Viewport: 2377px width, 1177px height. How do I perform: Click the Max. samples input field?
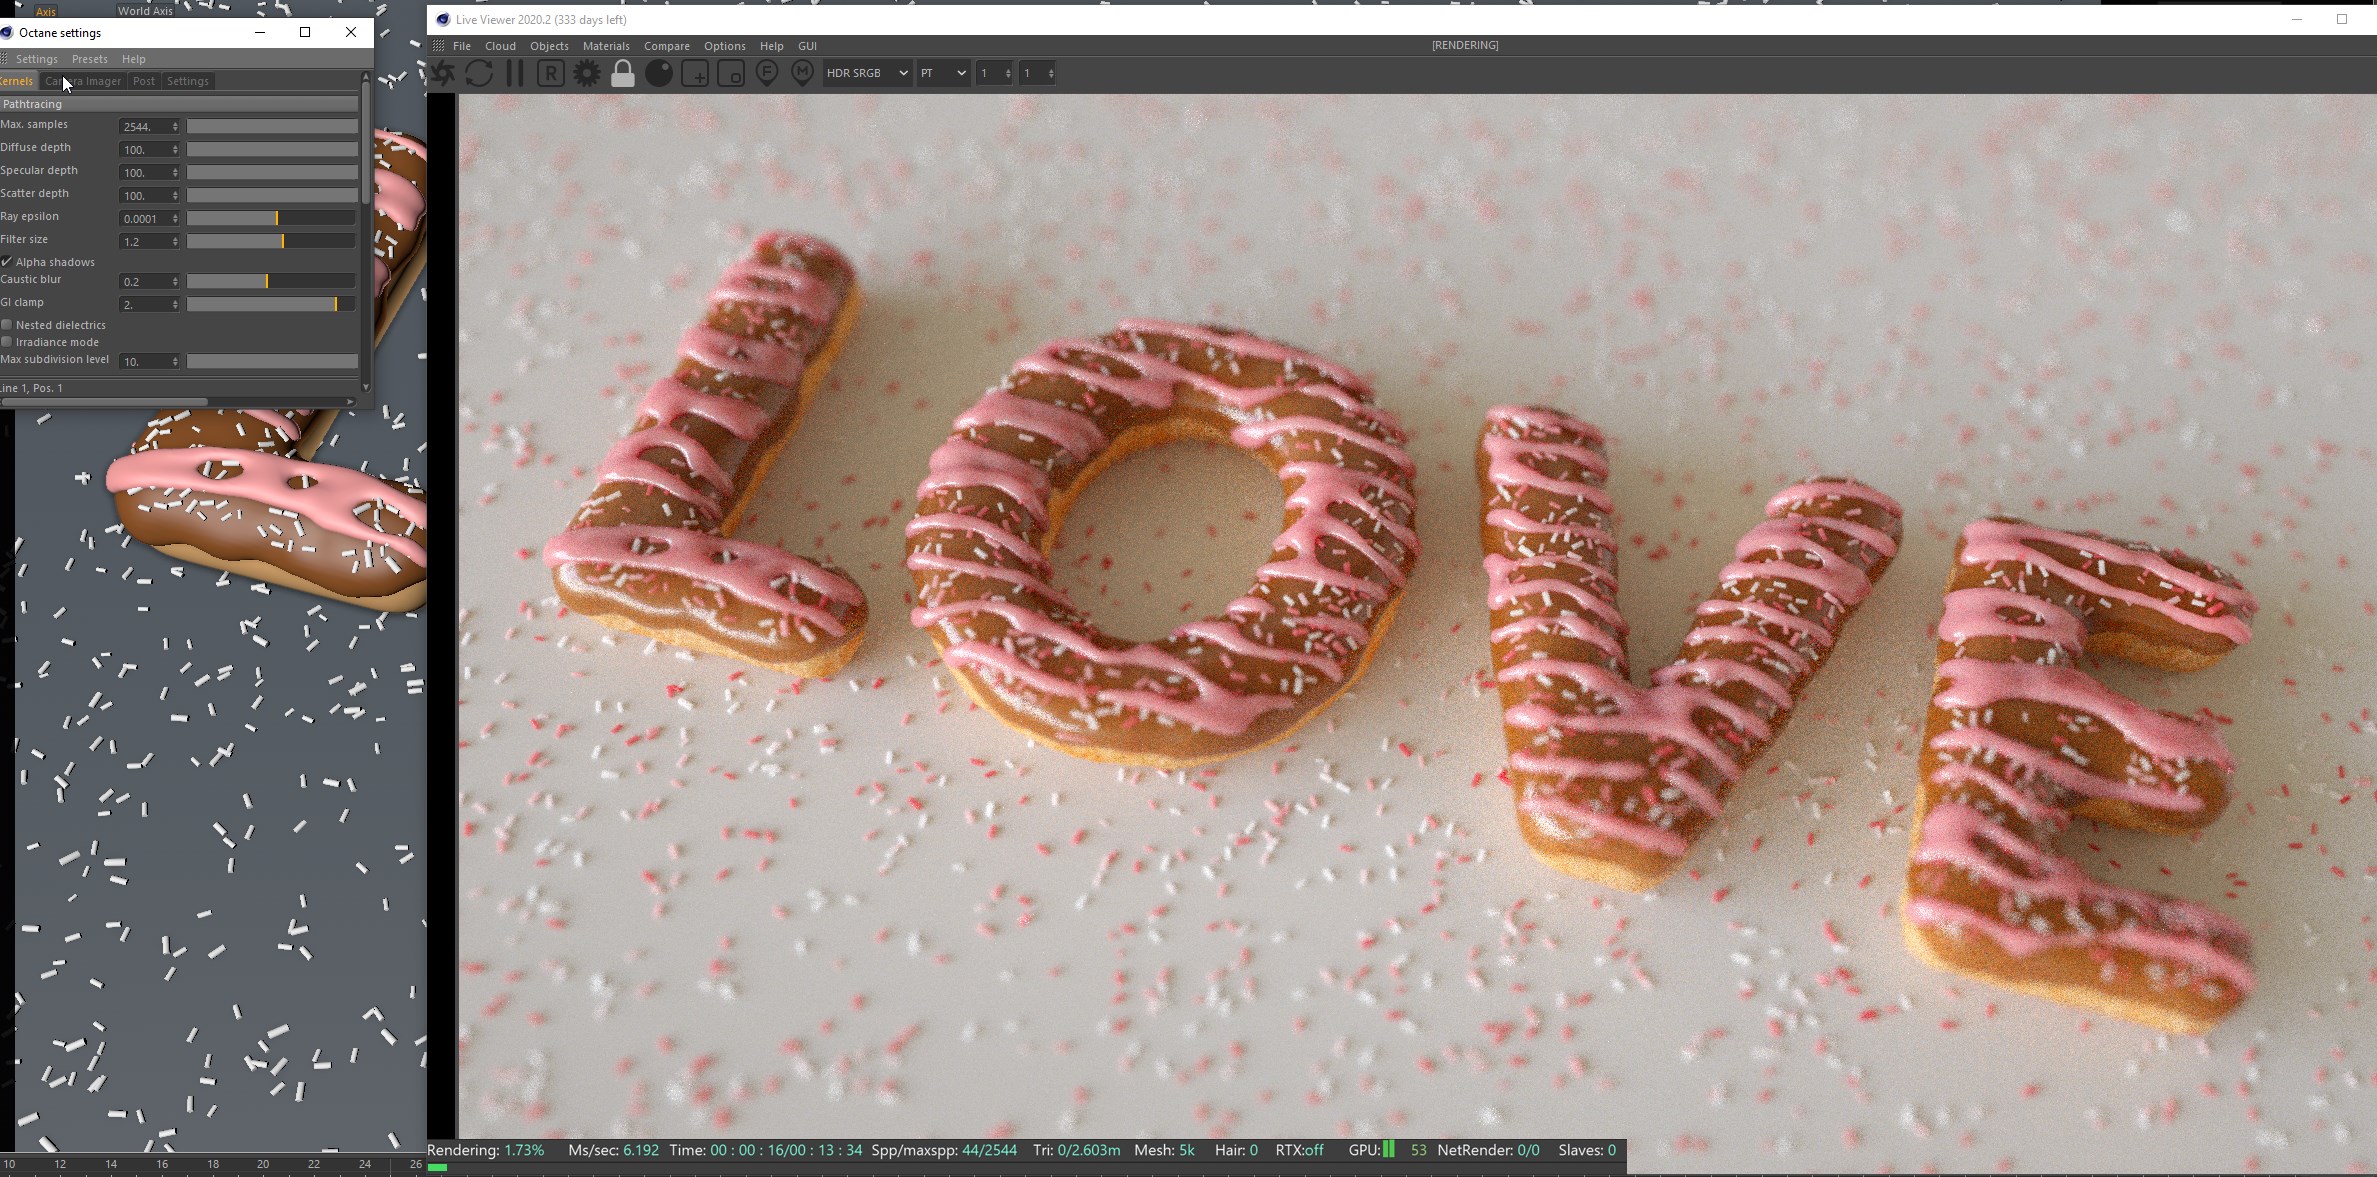[x=144, y=127]
